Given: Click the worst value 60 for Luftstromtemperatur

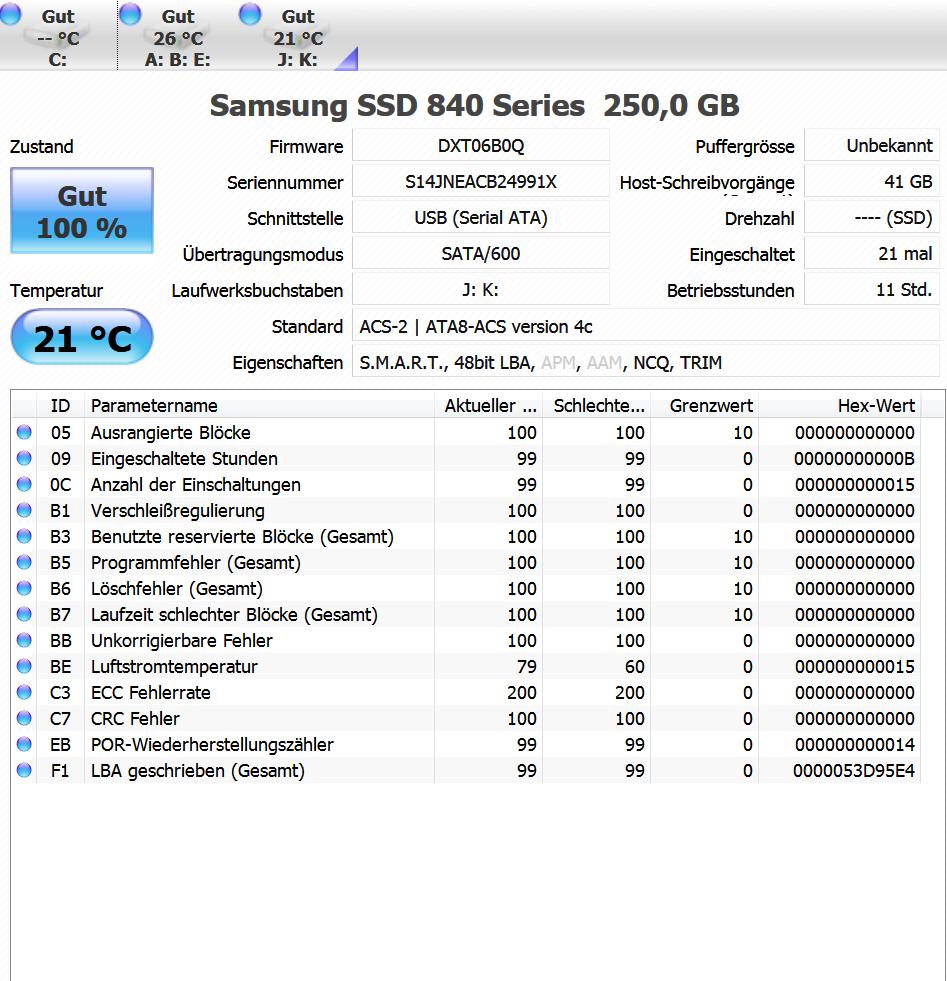Looking at the screenshot, I should [x=635, y=666].
